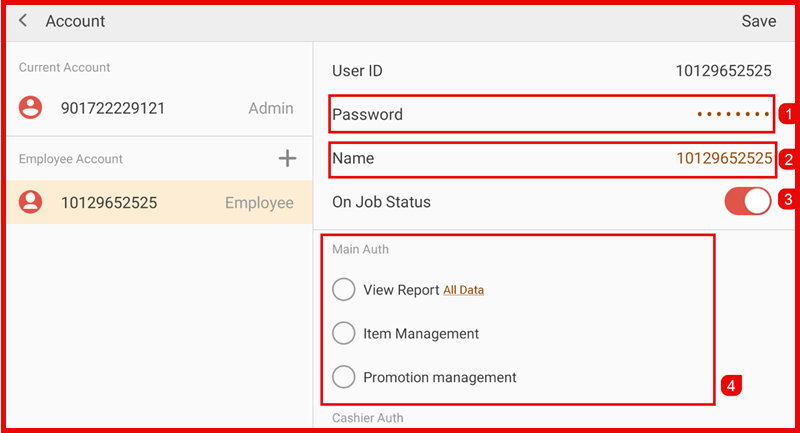This screenshot has width=800, height=433.
Task: Click the admin account avatar icon
Action: click(x=32, y=108)
